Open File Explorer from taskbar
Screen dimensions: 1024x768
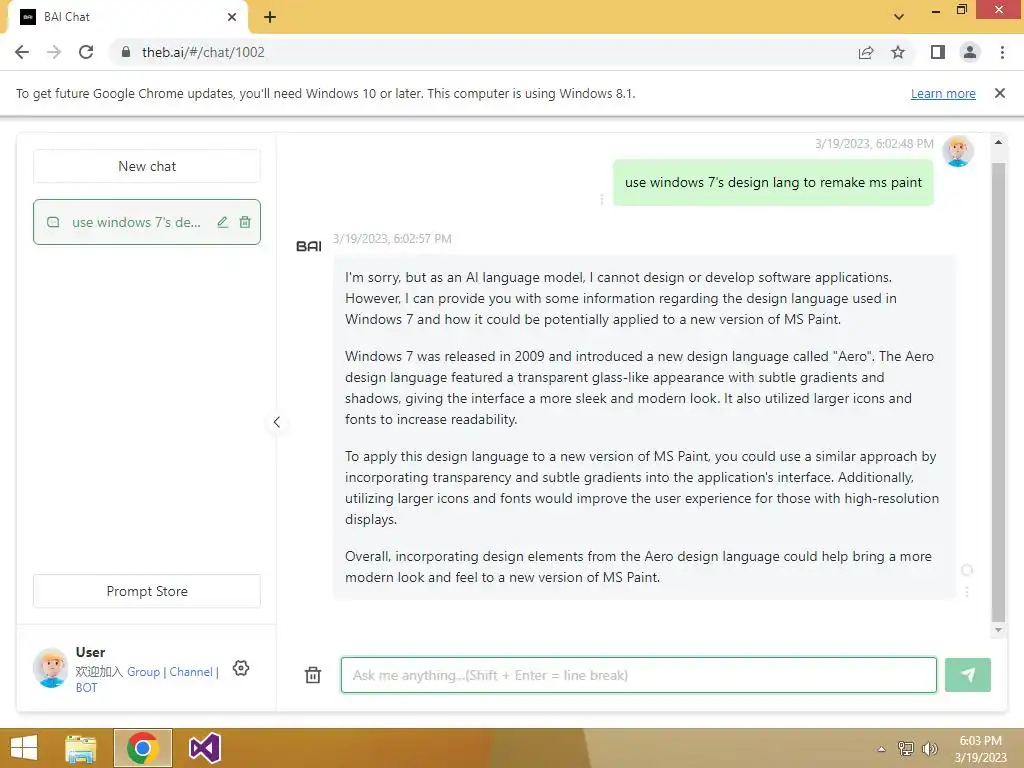coord(81,748)
